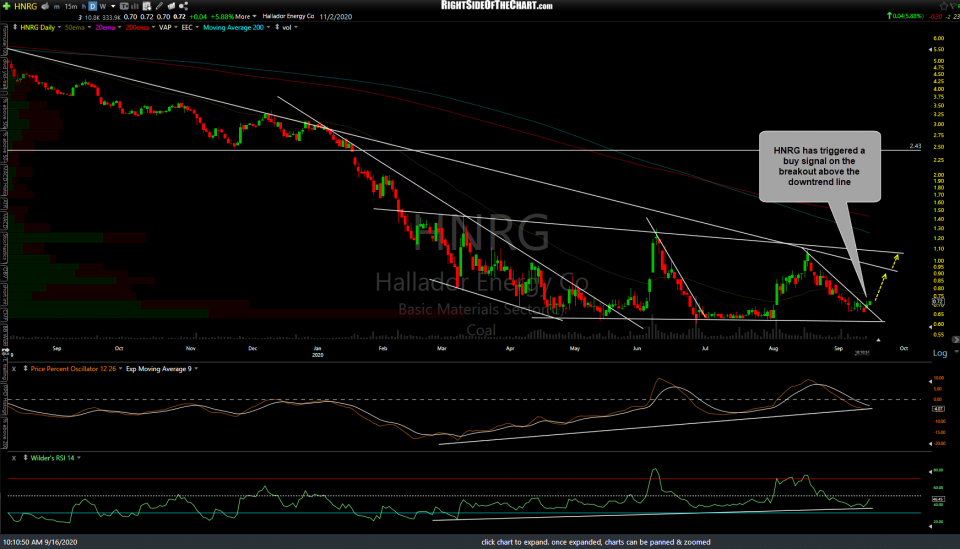960x549 pixels.
Task: Click the move handle beside vol
Action: (277, 28)
